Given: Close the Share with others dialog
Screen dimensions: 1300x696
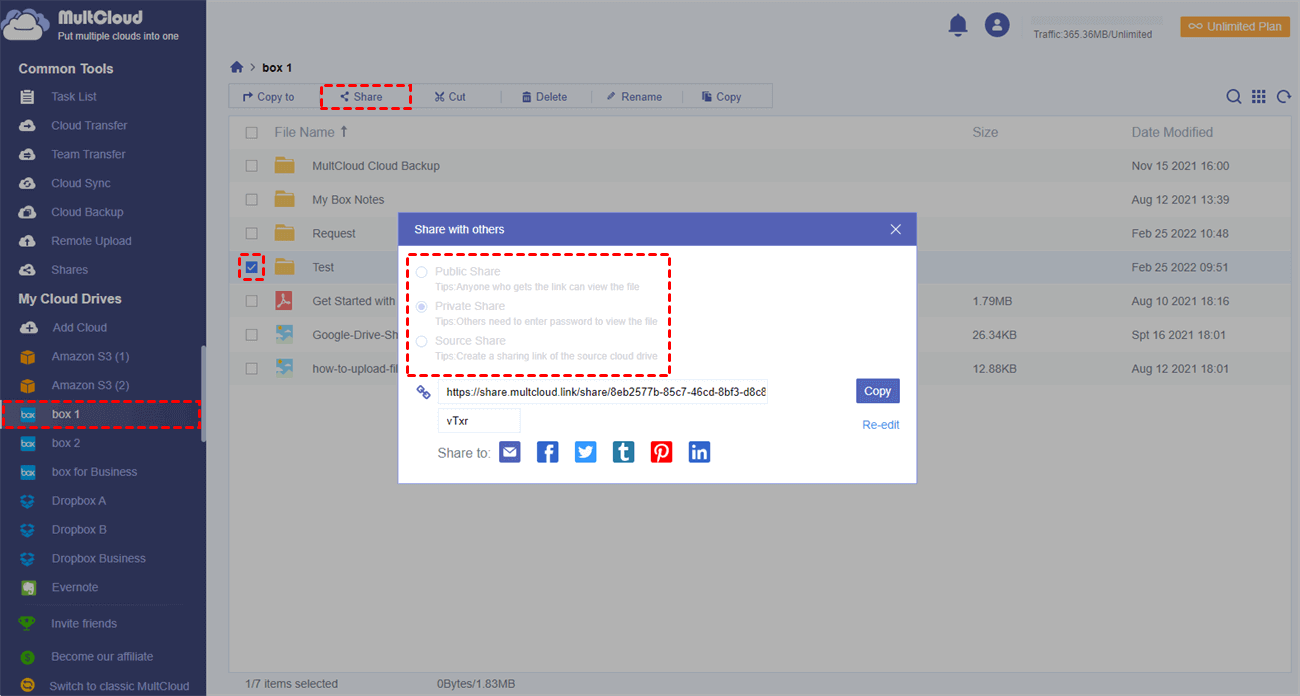Looking at the screenshot, I should [x=896, y=229].
